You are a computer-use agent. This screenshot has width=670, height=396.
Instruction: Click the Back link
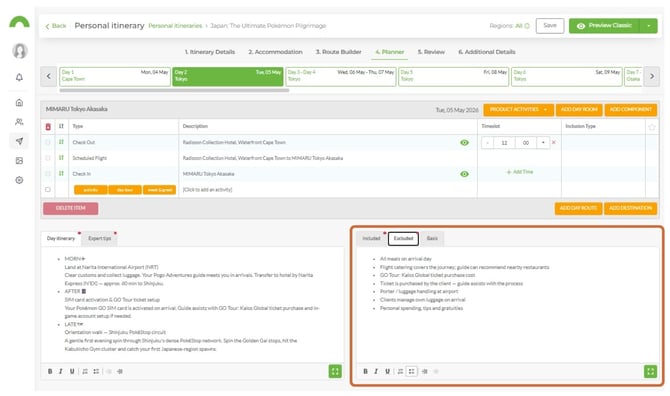tap(56, 26)
